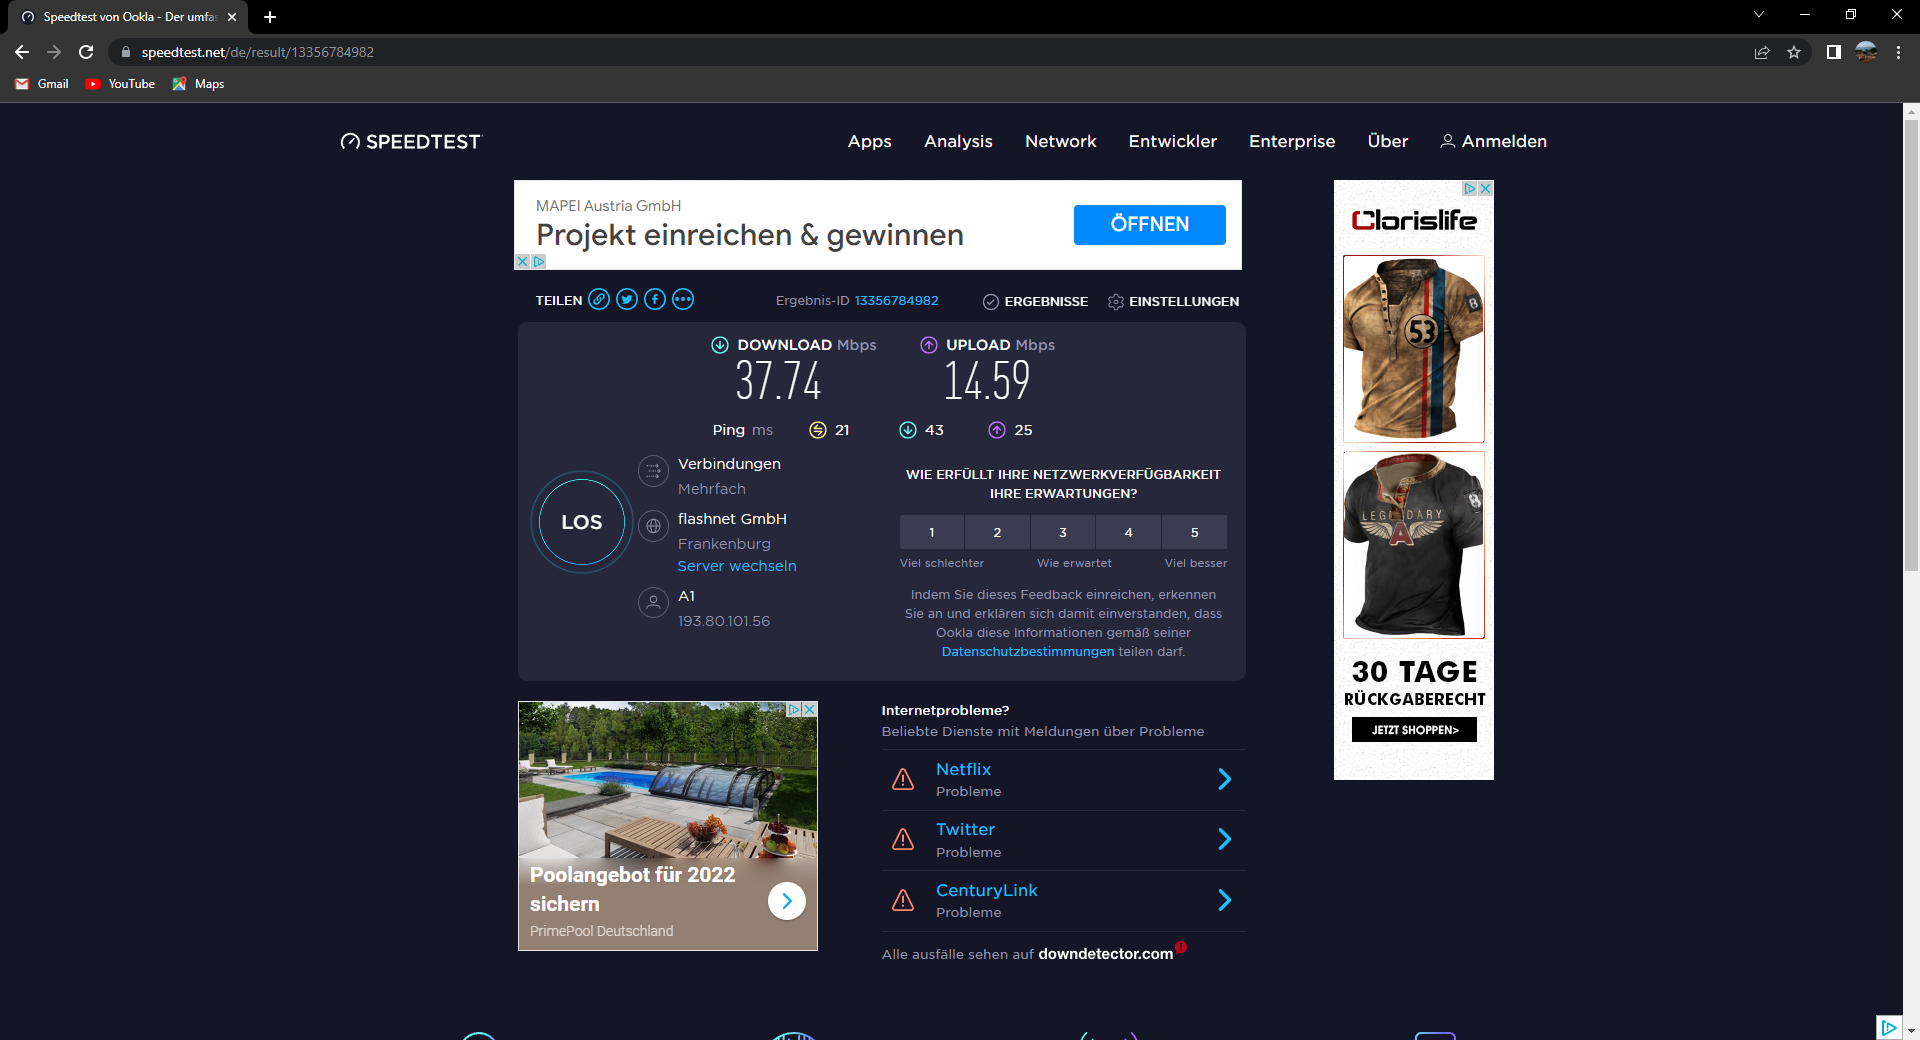Expand the Netflix problems entry arrow
This screenshot has width=1920, height=1040.
click(x=1225, y=779)
